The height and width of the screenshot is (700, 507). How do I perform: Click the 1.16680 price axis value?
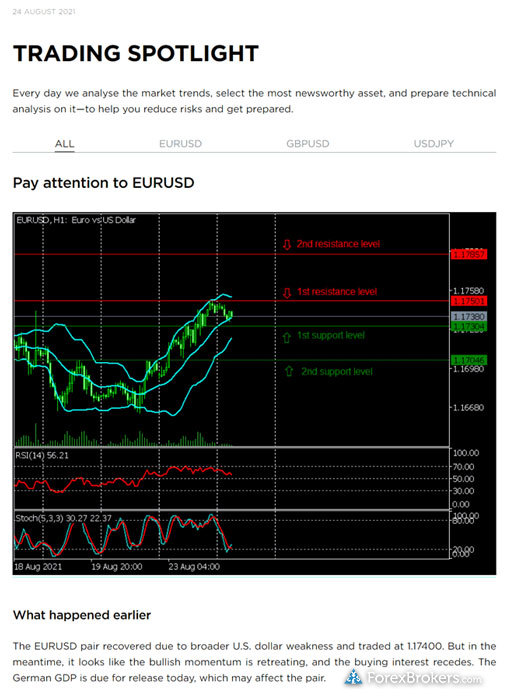tap(469, 408)
